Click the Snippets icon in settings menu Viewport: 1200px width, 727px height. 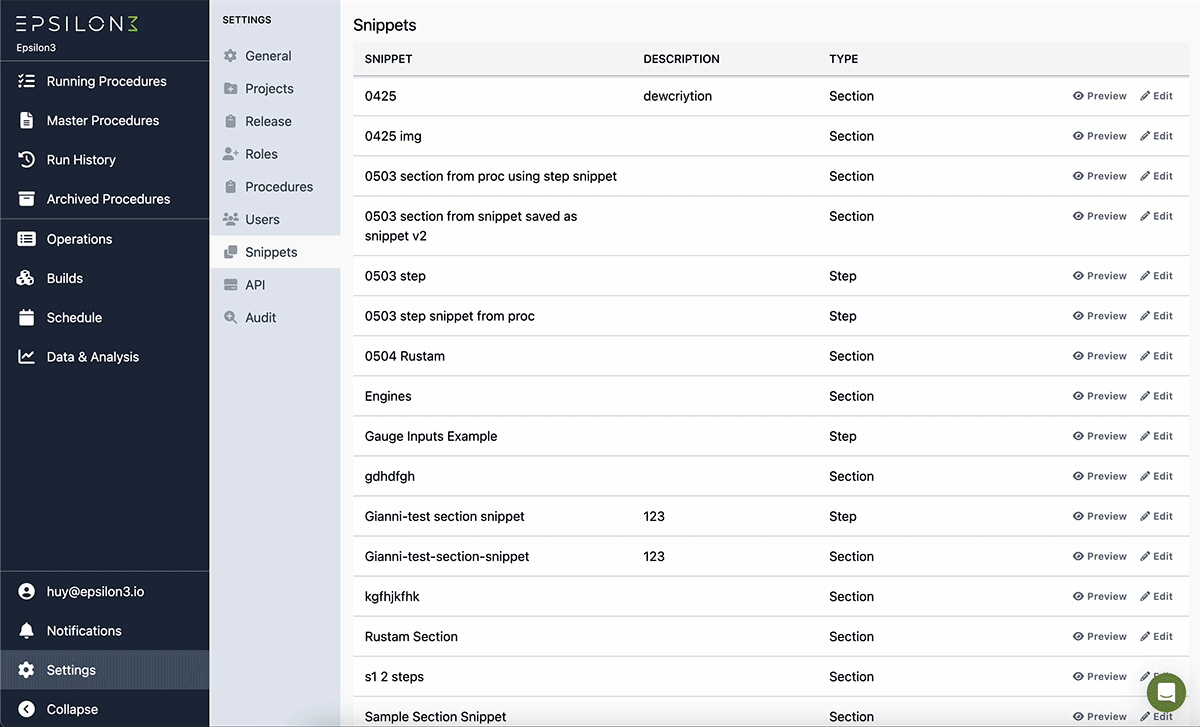click(230, 252)
